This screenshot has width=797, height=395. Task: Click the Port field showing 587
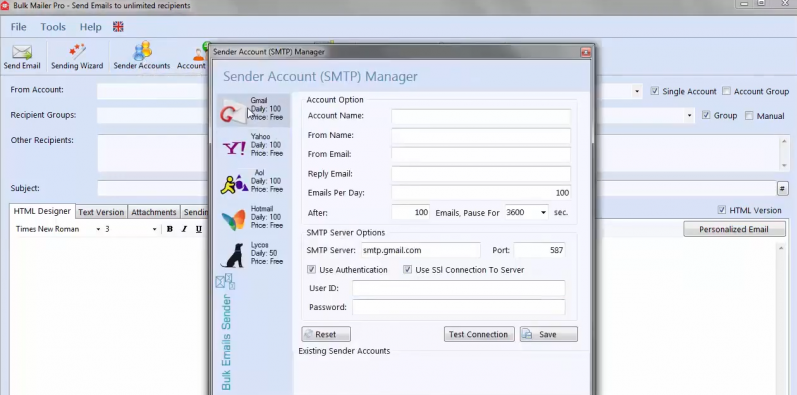(x=539, y=250)
